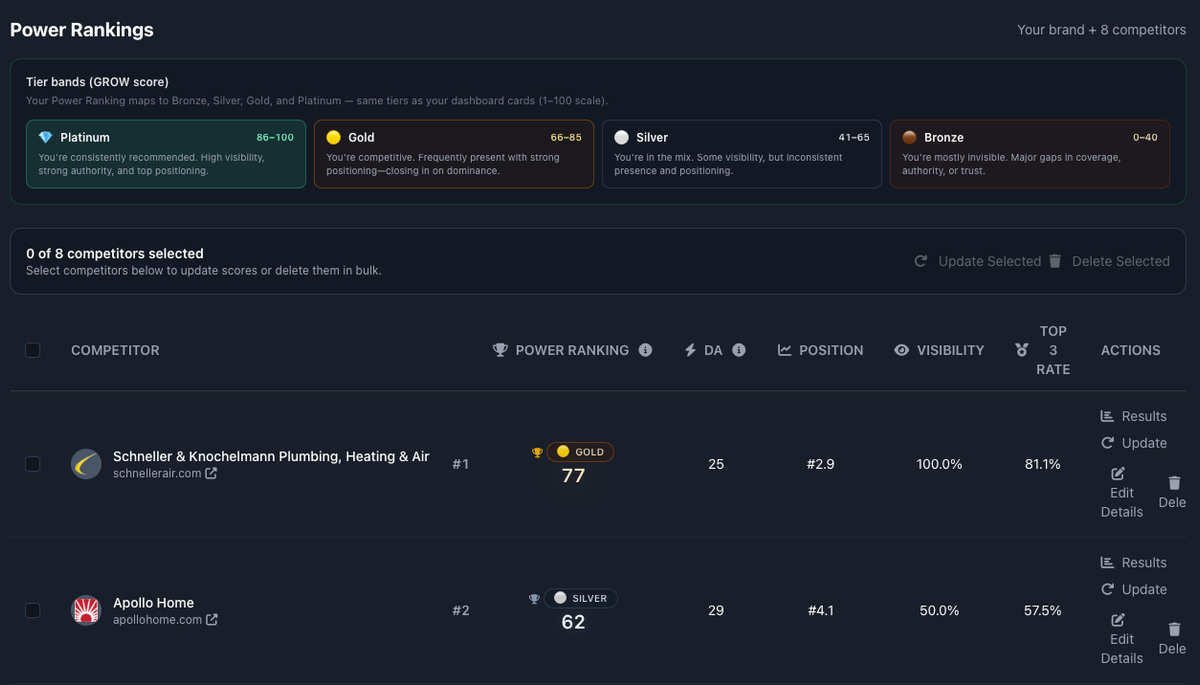Click the ACTIONS column header

[1131, 350]
